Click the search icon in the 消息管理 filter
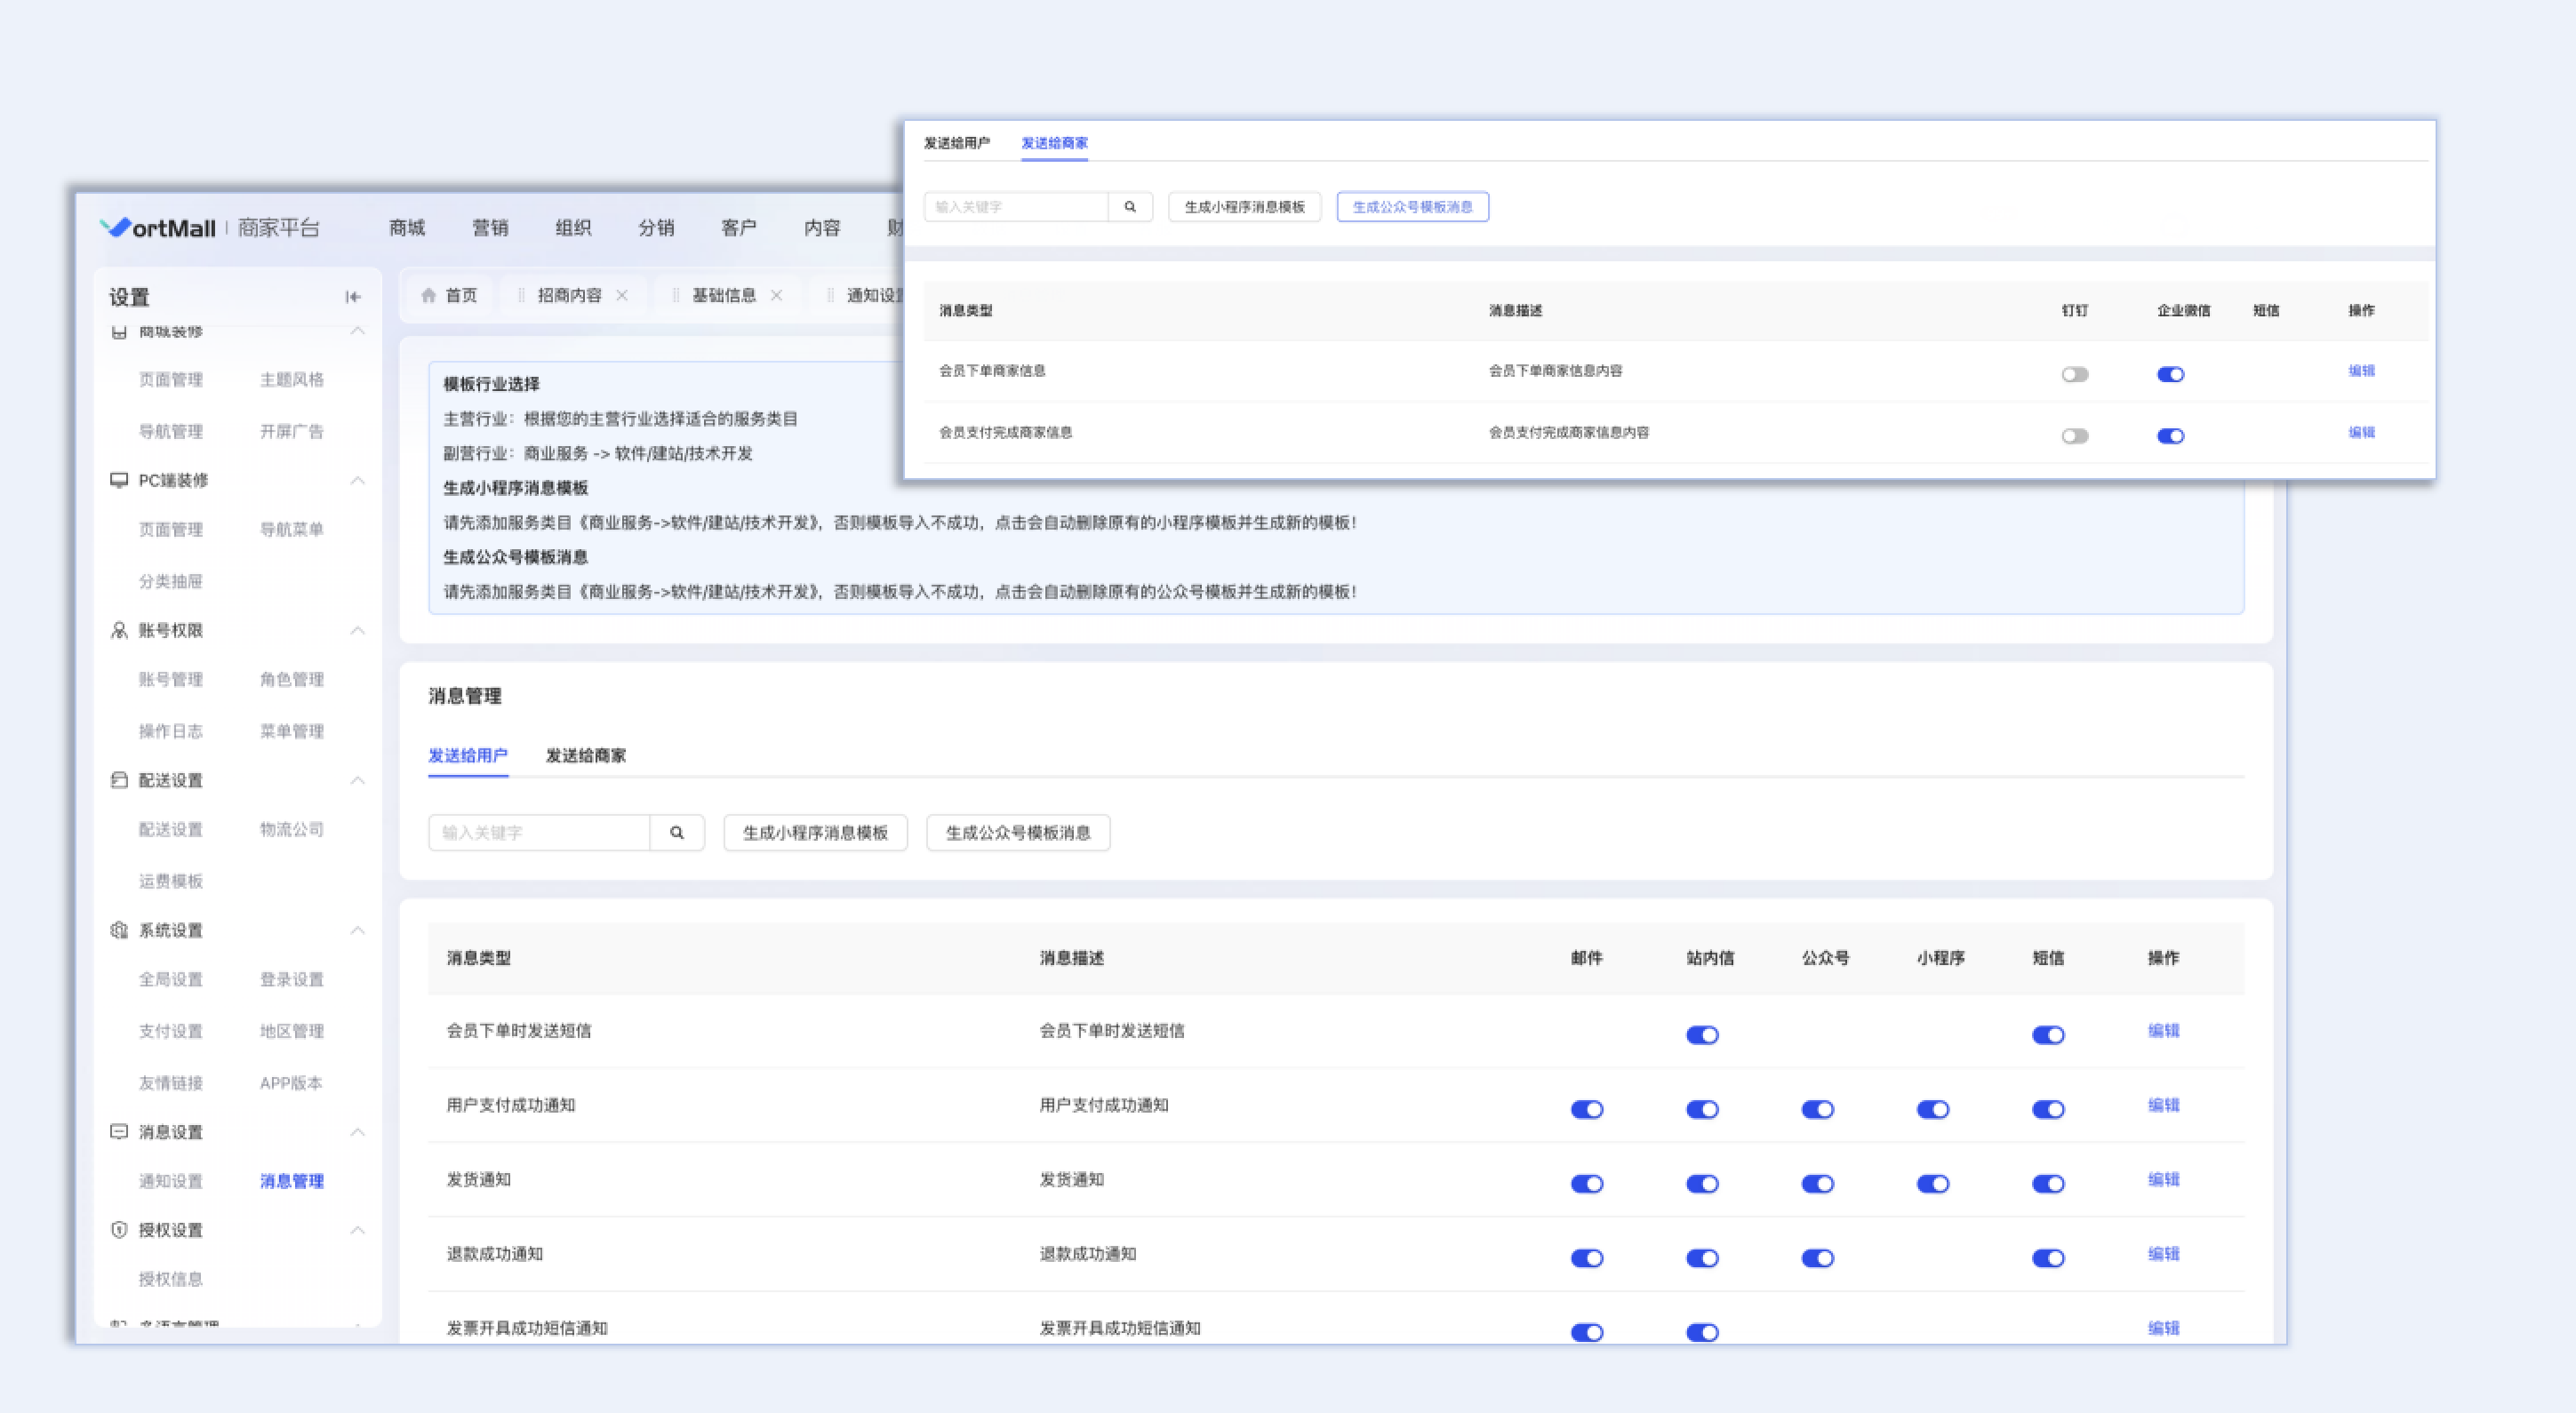 pos(677,832)
